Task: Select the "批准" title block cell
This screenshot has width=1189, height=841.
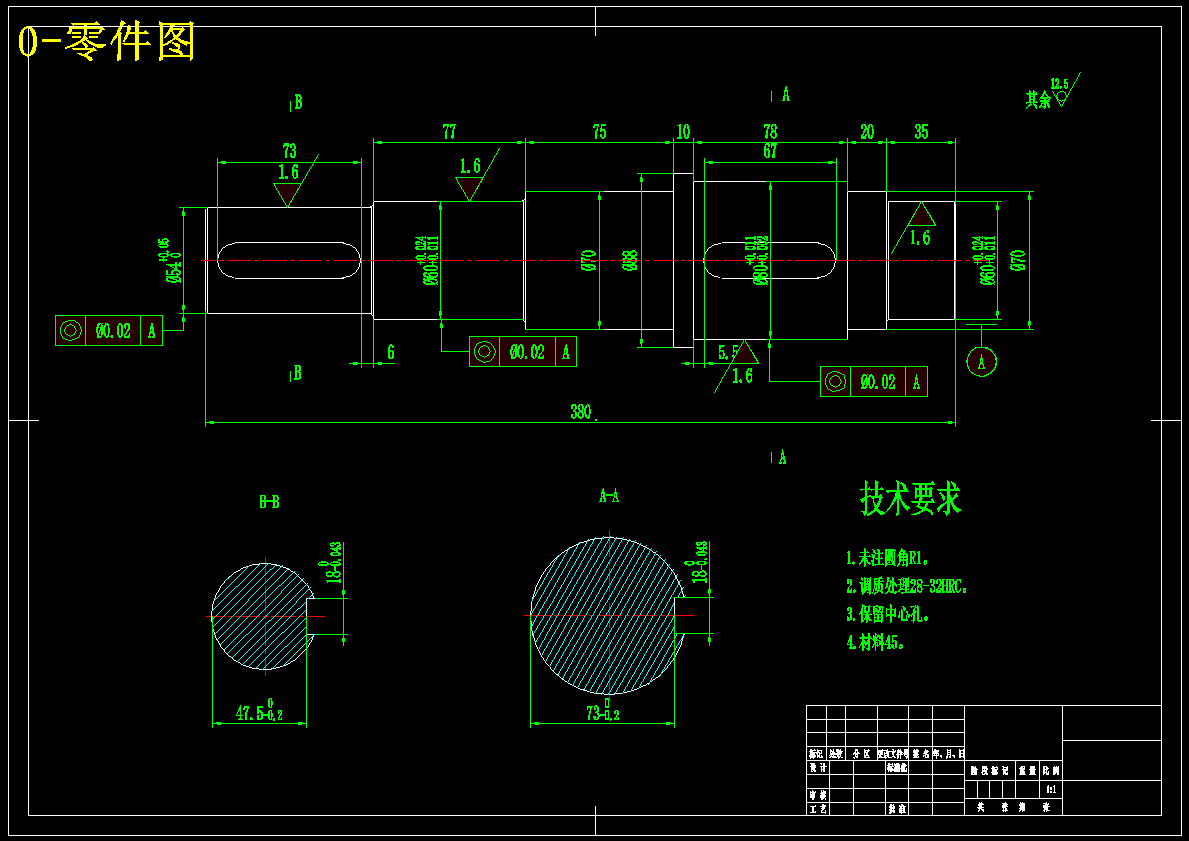Action: [x=897, y=809]
